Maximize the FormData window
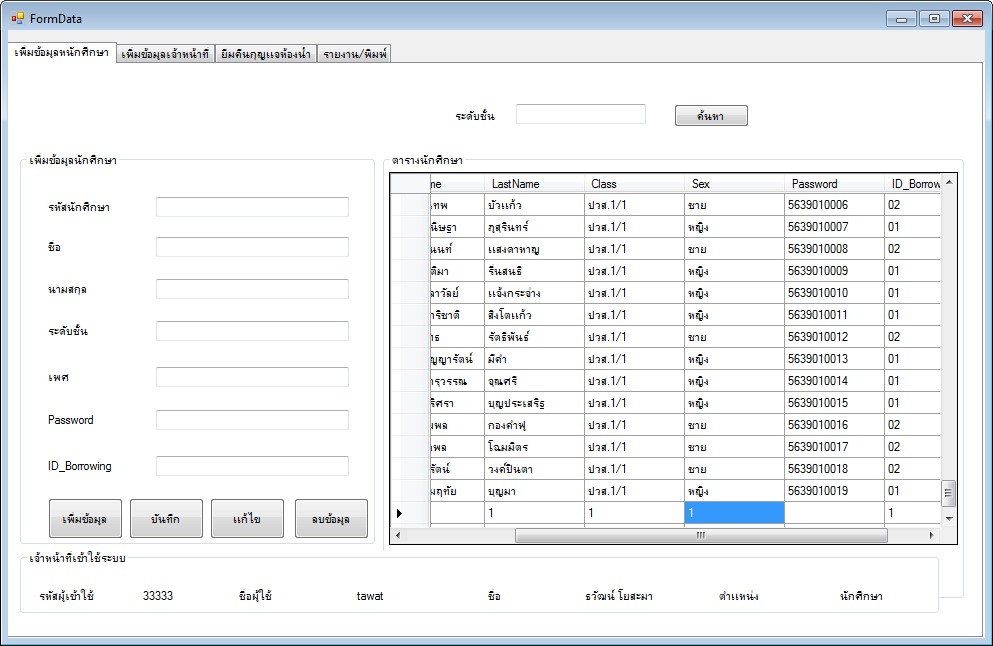This screenshot has height=646, width=993. (934, 19)
